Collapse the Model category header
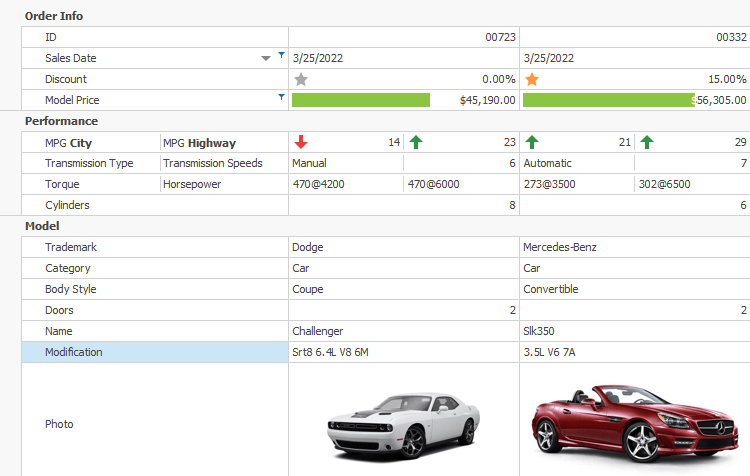Viewport: 750px width, 476px height. pyautogui.click(x=42, y=226)
